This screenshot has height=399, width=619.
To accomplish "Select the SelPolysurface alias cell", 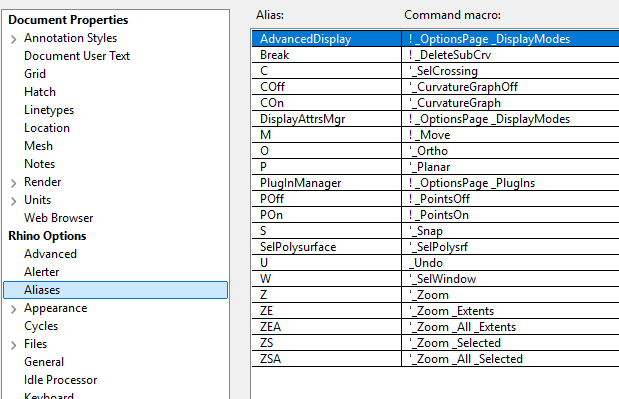I will tap(326, 247).
